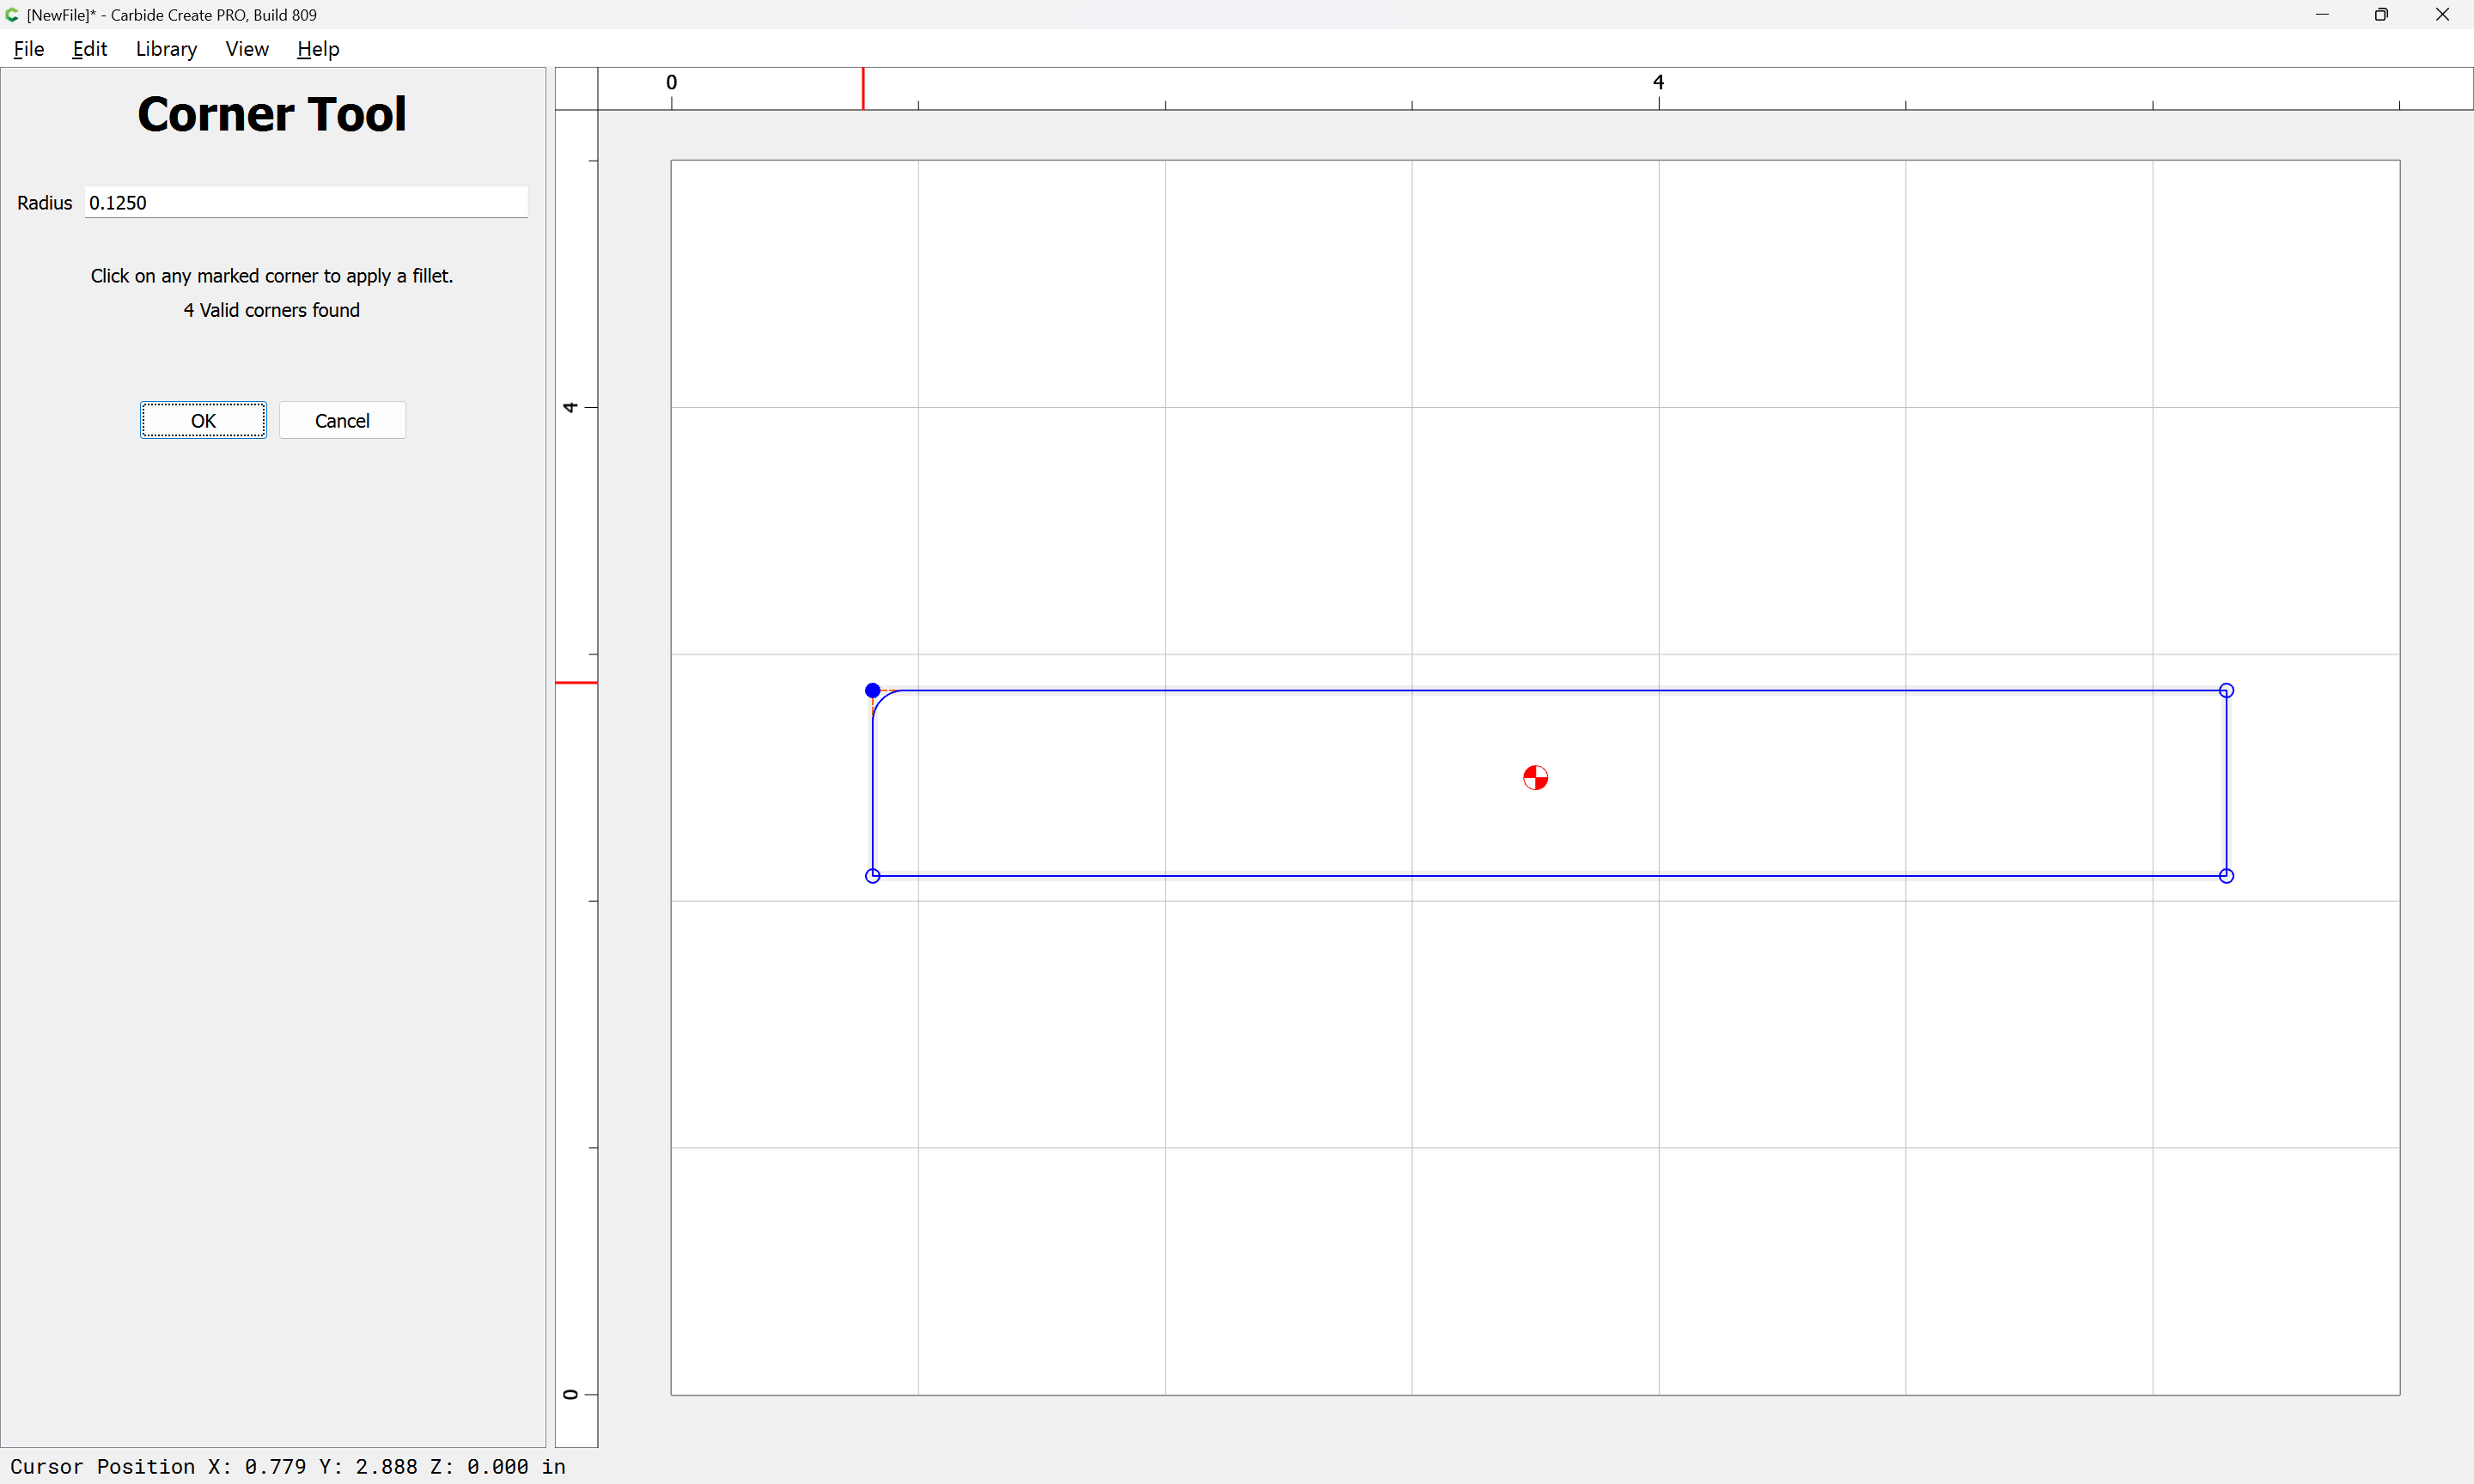
Task: Click the bottom-right corner circle marker
Action: coord(2226,876)
